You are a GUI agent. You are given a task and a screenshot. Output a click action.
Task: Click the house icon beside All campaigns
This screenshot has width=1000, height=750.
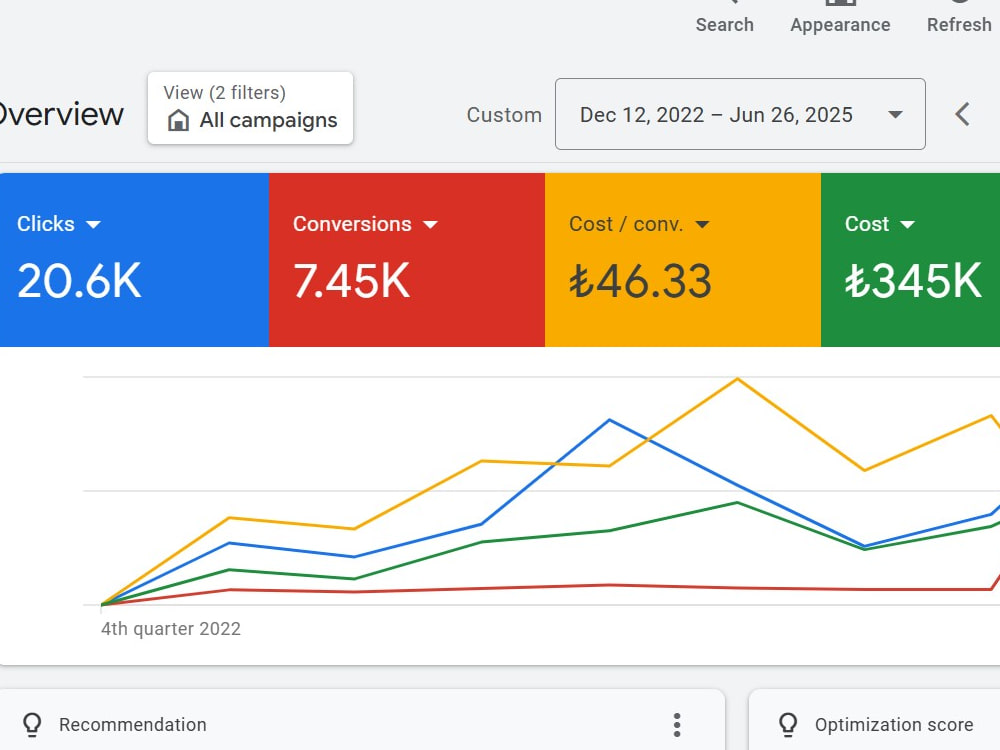click(x=179, y=120)
